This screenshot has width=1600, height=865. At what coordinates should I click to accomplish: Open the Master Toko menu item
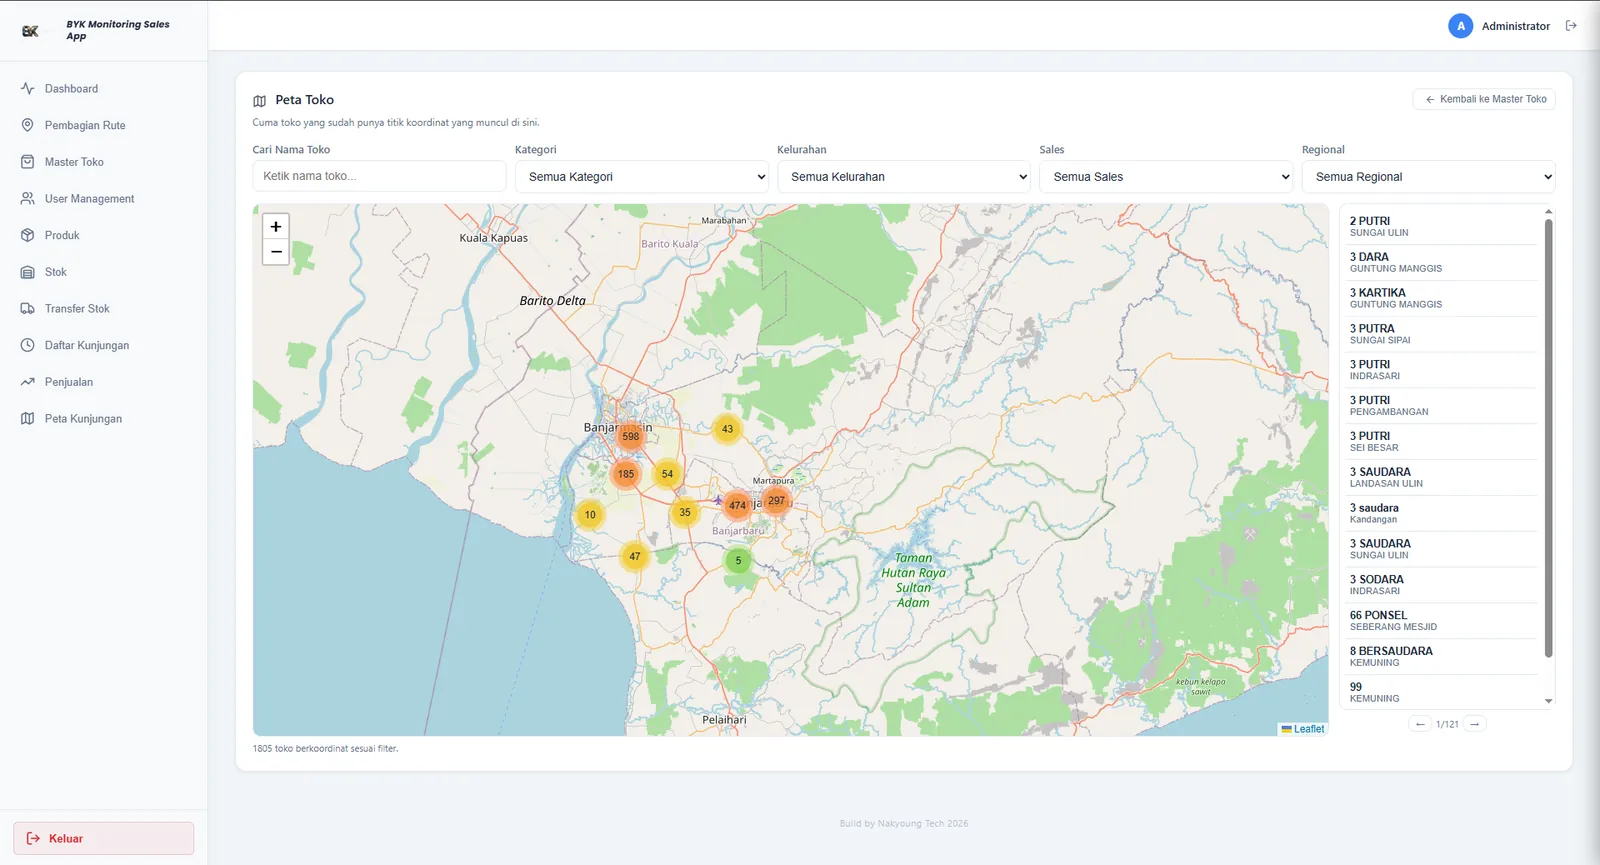(x=104, y=162)
